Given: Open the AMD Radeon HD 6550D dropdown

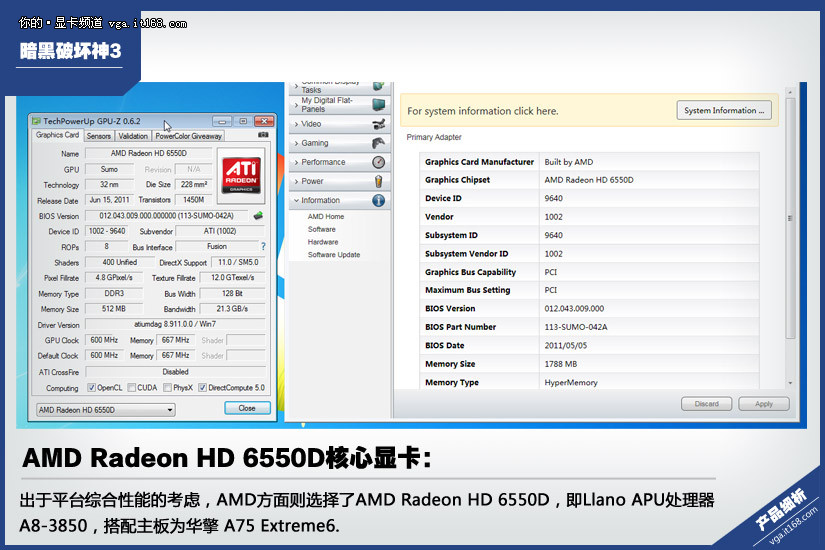Looking at the screenshot, I should coord(106,410).
